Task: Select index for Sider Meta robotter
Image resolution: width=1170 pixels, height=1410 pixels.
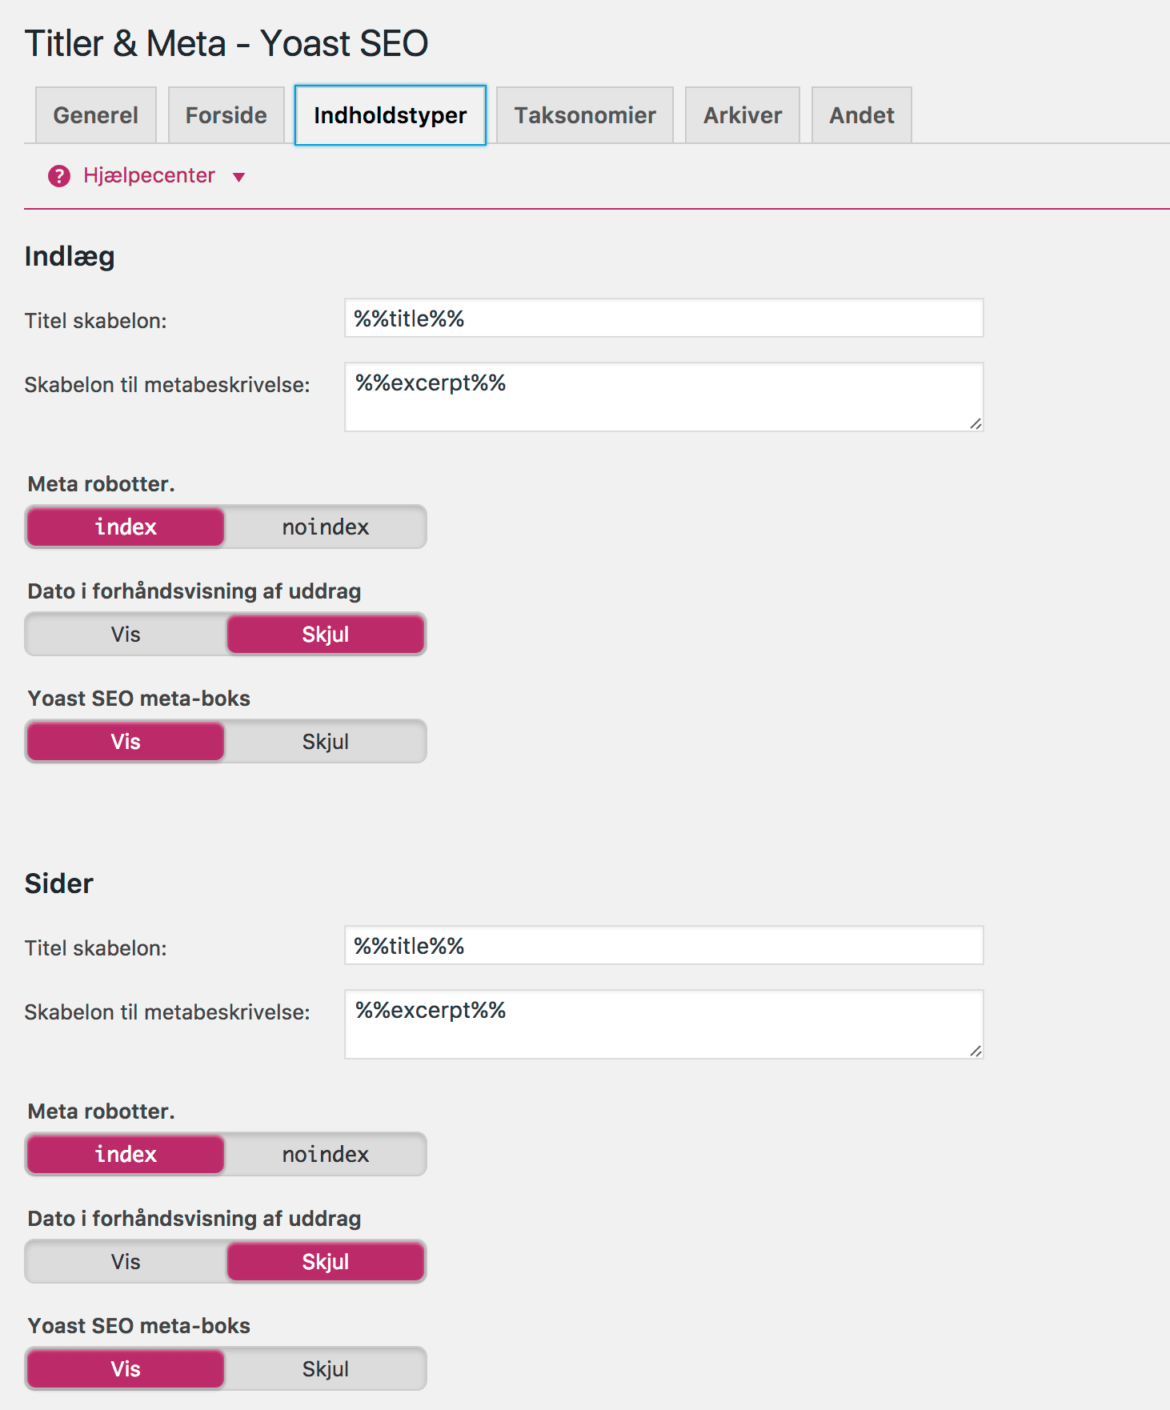Action: [125, 1154]
